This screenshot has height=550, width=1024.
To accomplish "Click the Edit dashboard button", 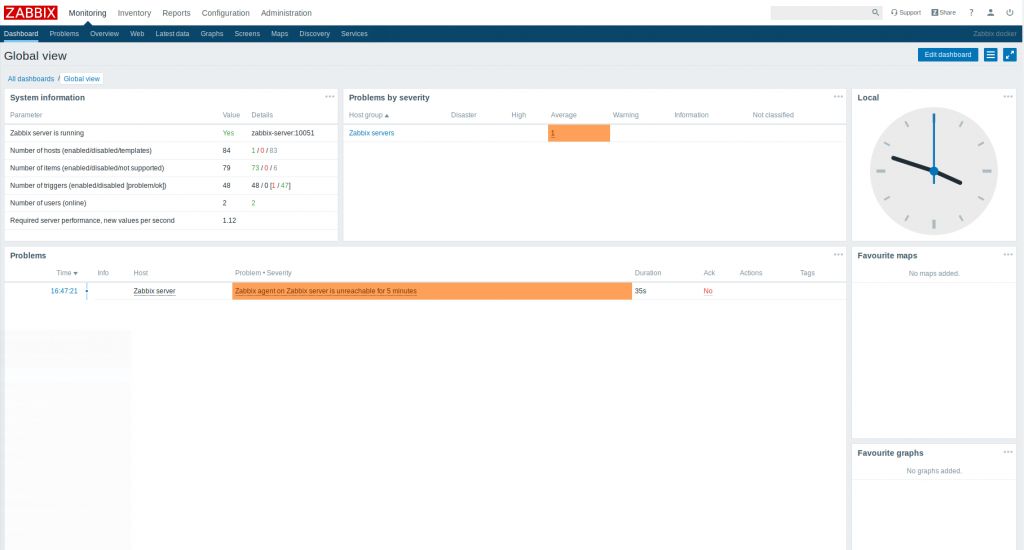I will [948, 55].
